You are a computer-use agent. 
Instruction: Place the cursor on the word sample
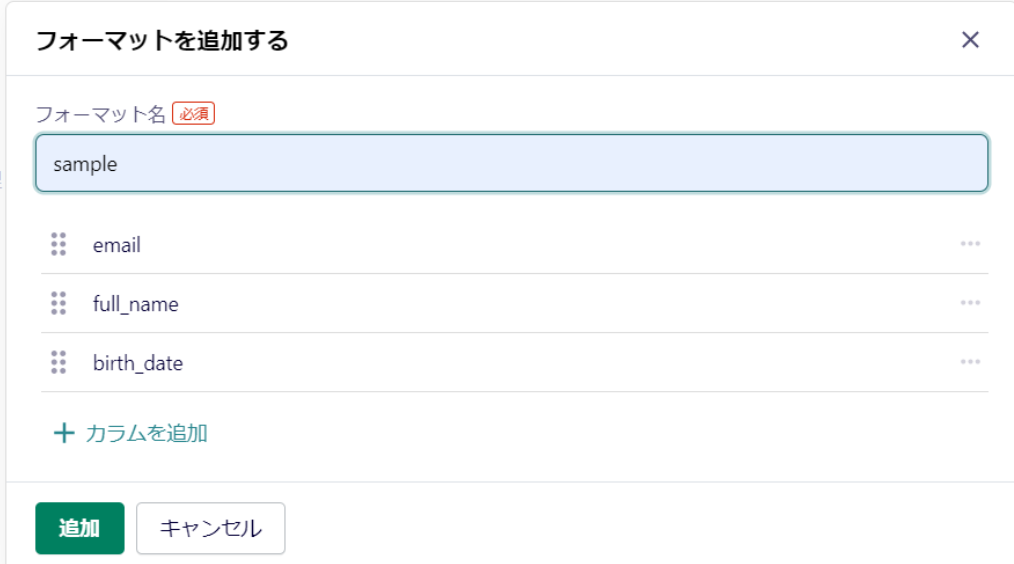(x=85, y=164)
